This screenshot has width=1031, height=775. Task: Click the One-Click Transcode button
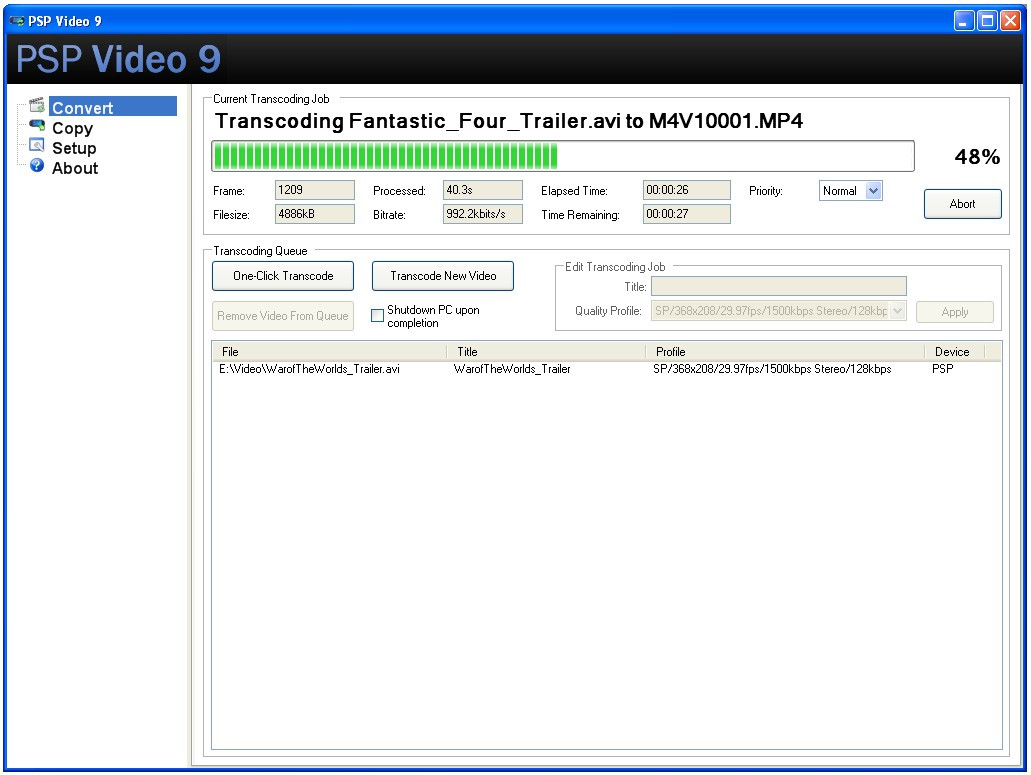coord(283,276)
